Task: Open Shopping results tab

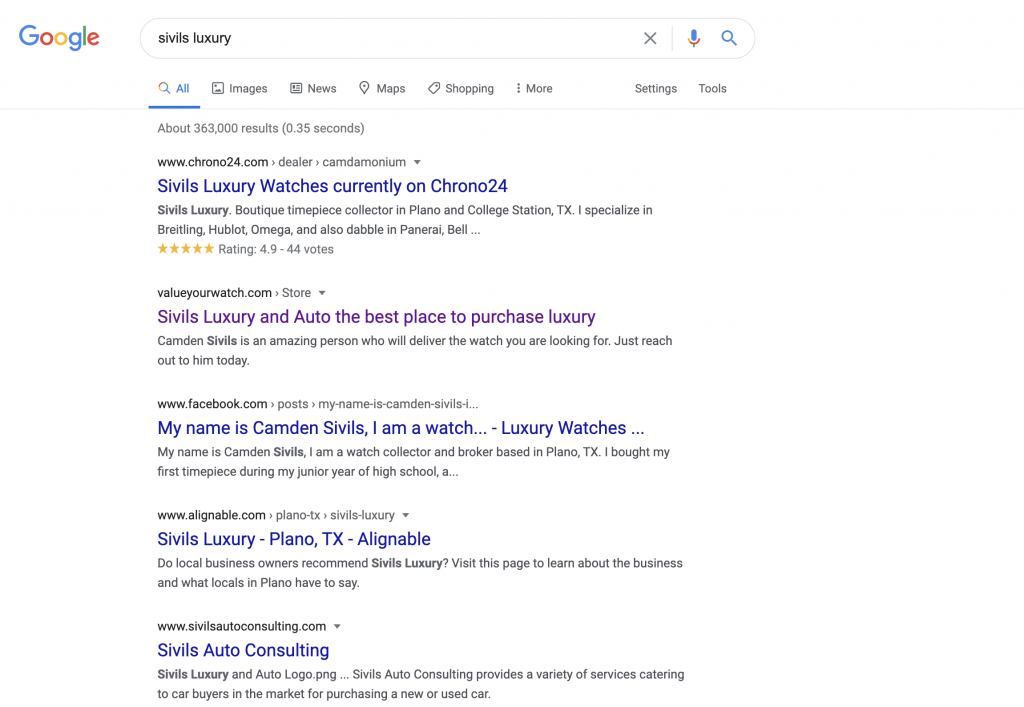Action: click(x=460, y=89)
